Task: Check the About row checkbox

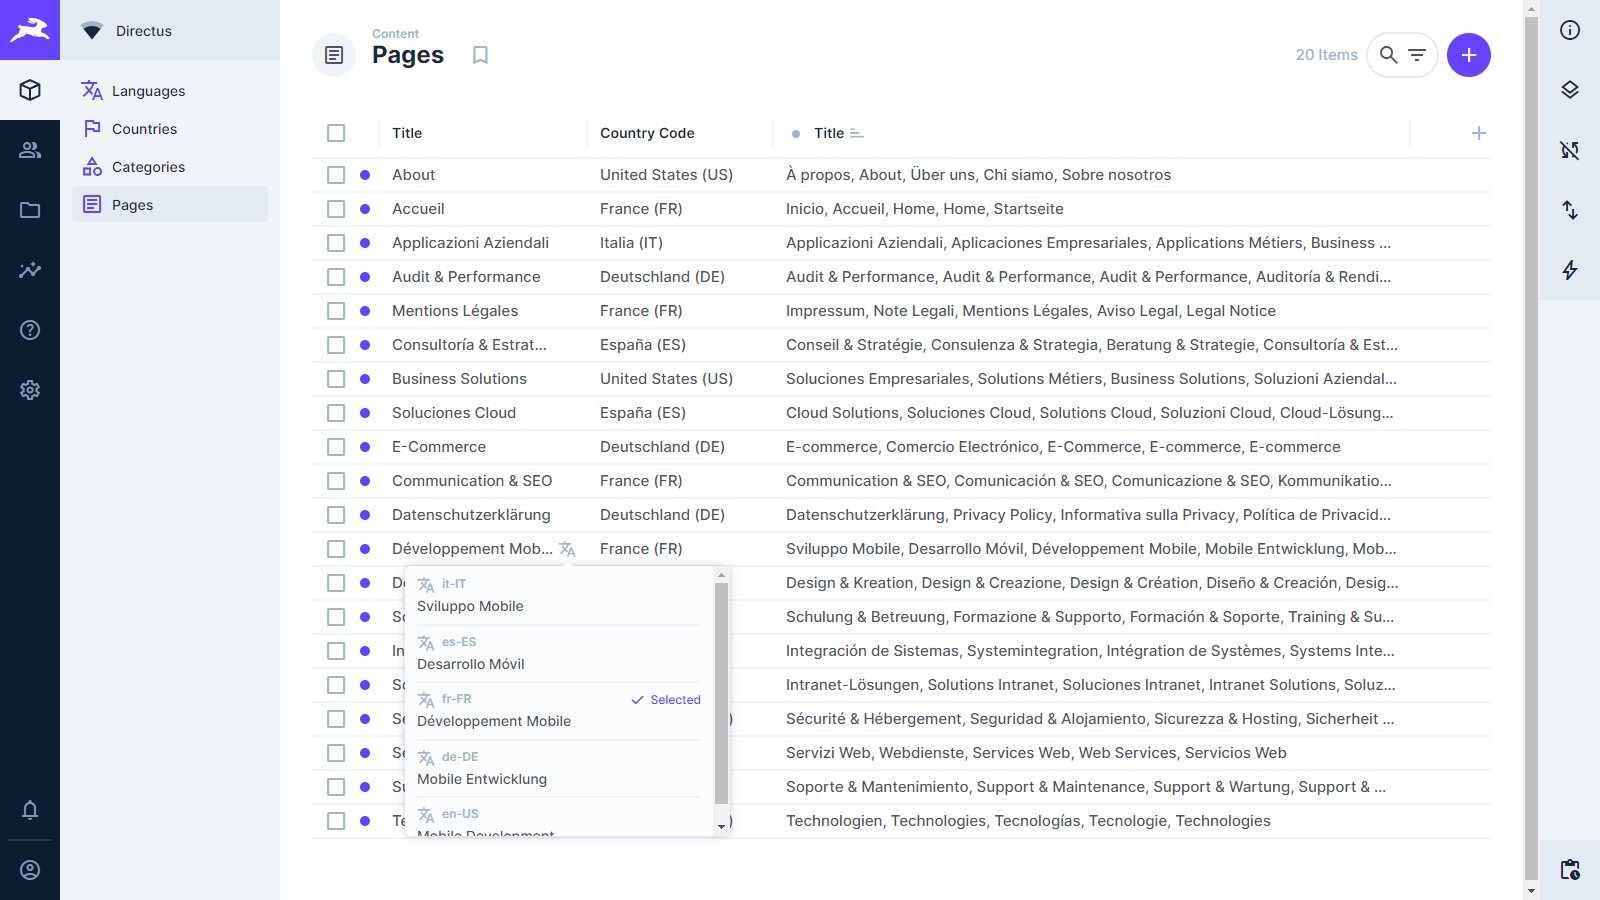Action: [x=336, y=175]
